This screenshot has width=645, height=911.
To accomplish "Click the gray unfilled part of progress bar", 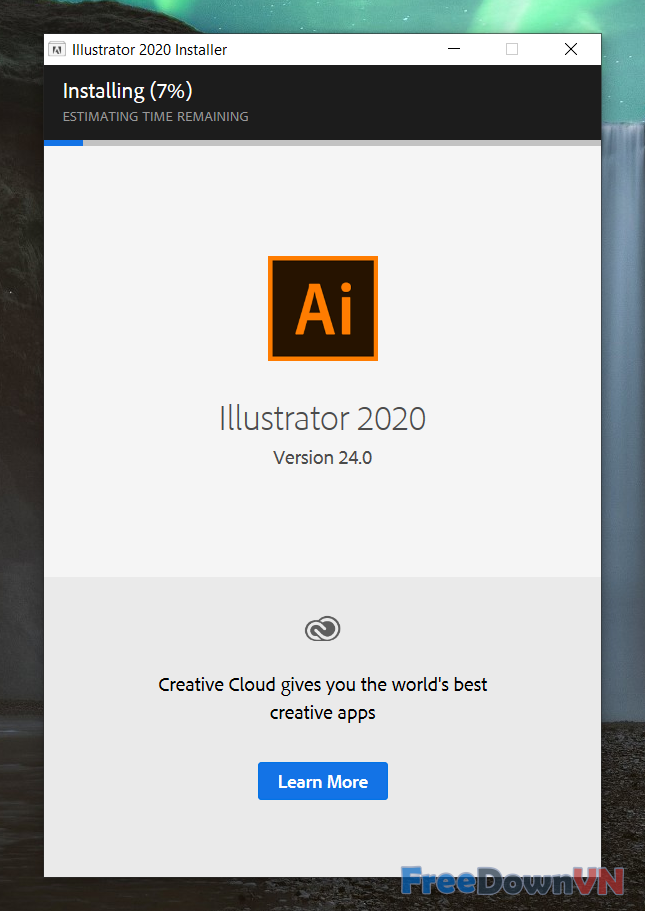I will pos(340,143).
